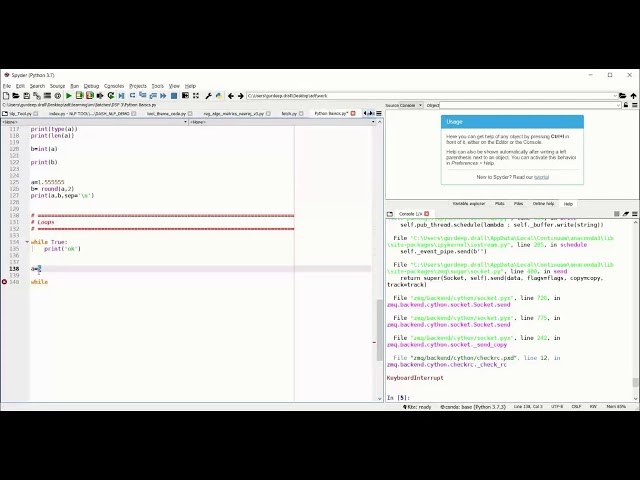
Task: Run file with green play button
Action: pyautogui.click(x=69, y=96)
